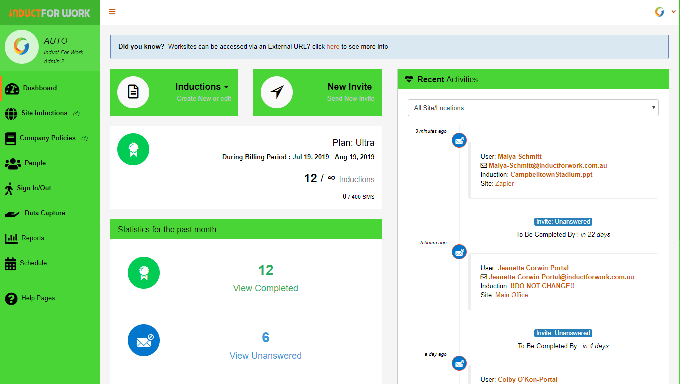Click Invite Unanswered badge under Jeanette Corwin
The height and width of the screenshot is (385, 680).
[x=563, y=333]
